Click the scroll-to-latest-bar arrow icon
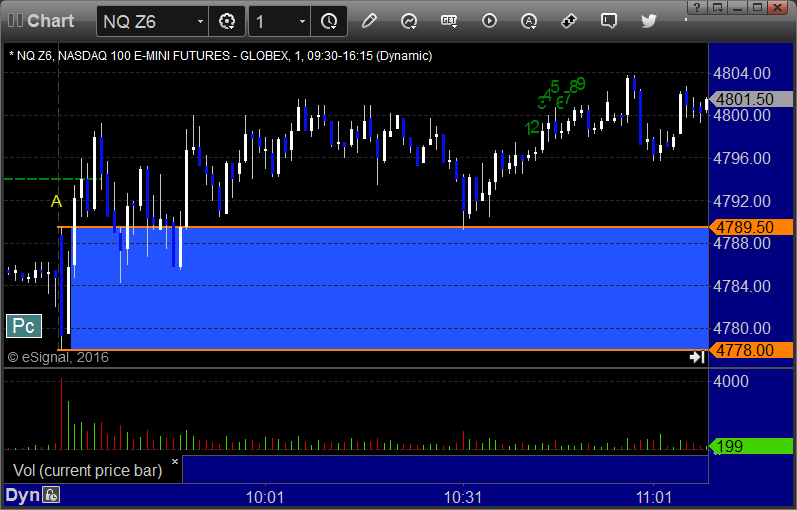Image resolution: width=797 pixels, height=510 pixels. click(x=697, y=357)
